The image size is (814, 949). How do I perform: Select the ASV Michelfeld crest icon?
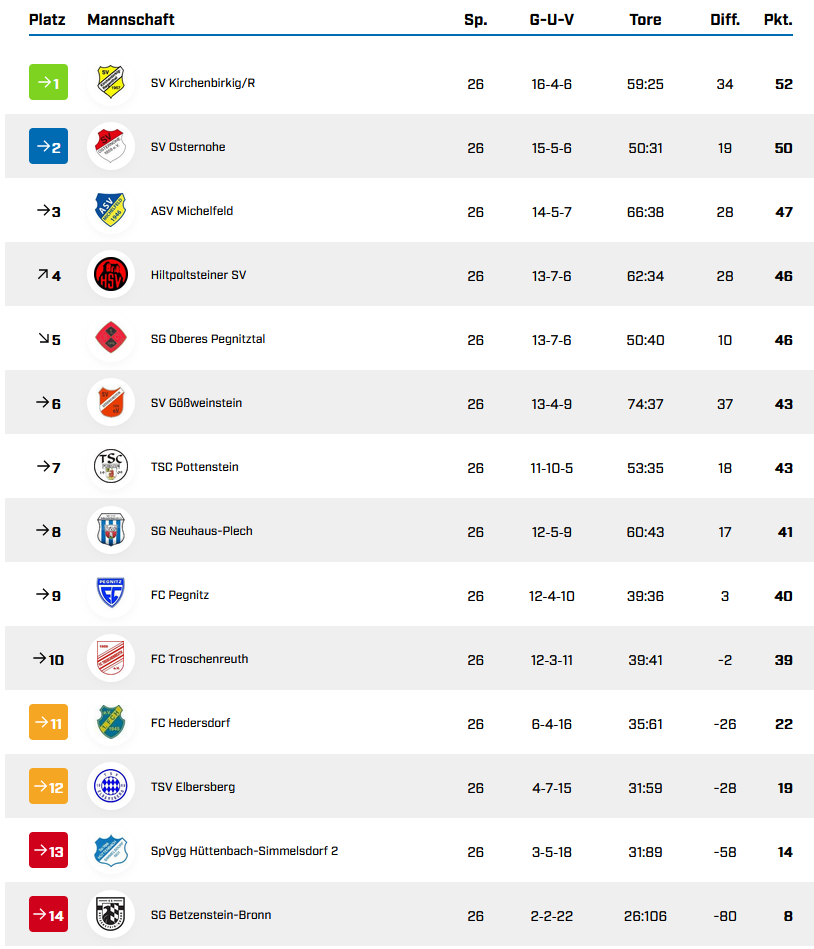(111, 210)
